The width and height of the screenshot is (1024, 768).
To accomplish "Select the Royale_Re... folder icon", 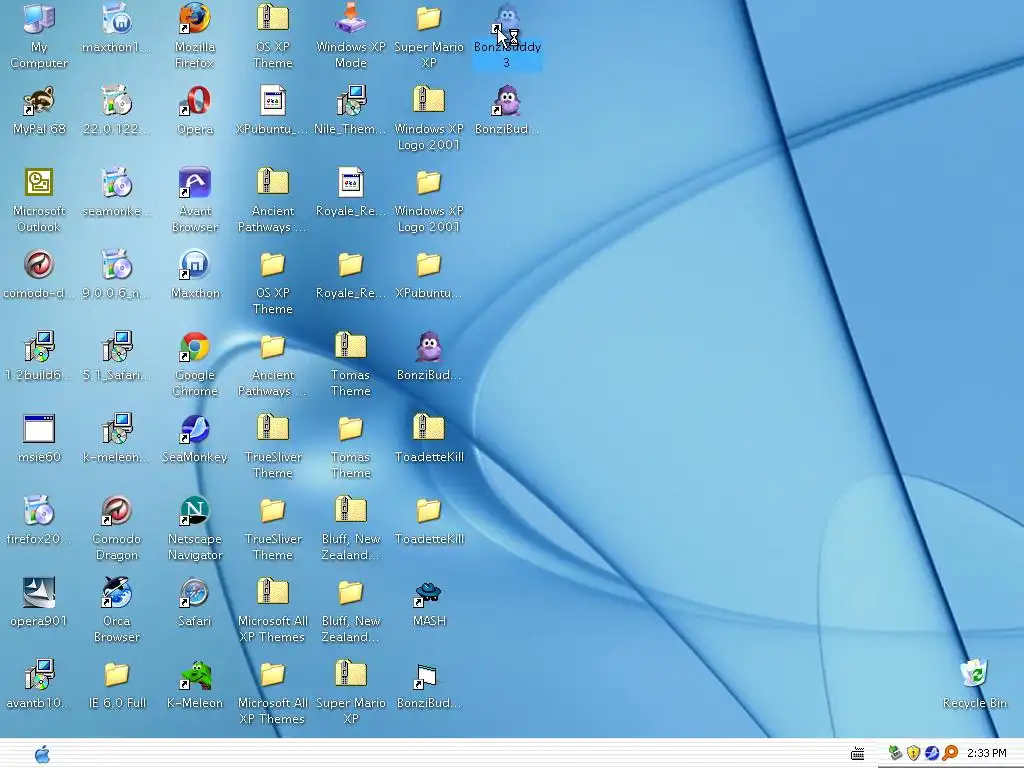I will (351, 264).
